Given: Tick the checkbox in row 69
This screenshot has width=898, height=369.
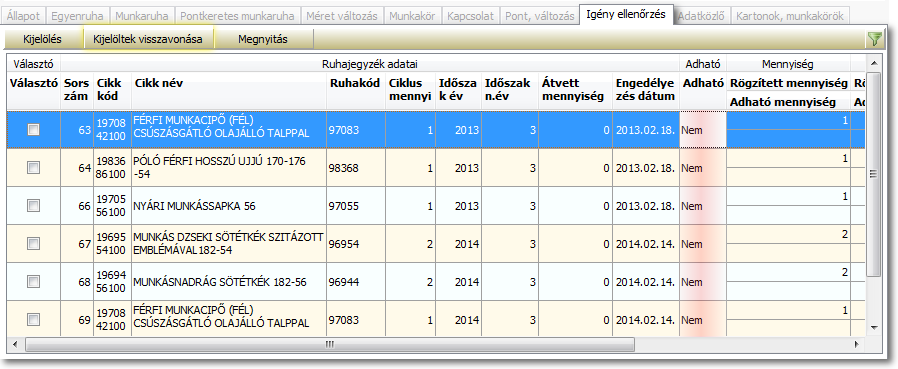Looking at the screenshot, I should [34, 319].
